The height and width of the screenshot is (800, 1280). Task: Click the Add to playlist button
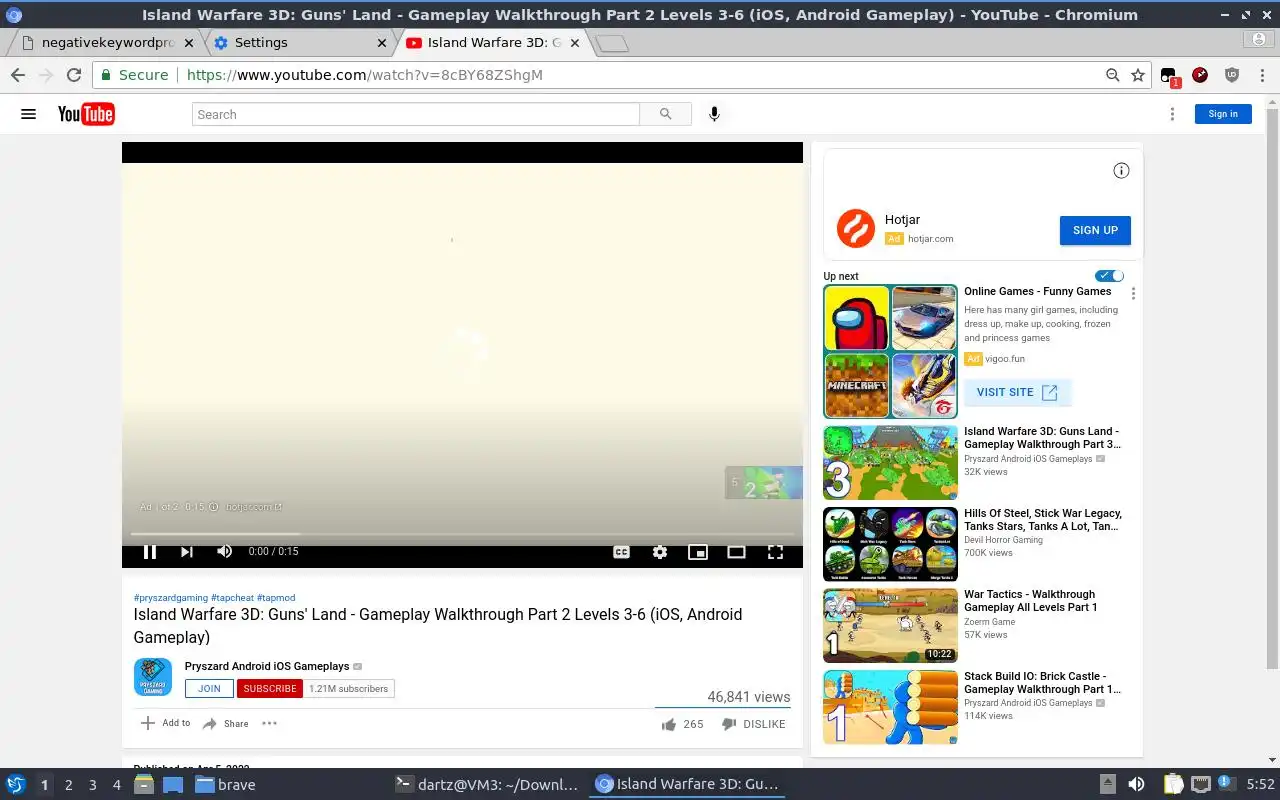pyautogui.click(x=165, y=723)
